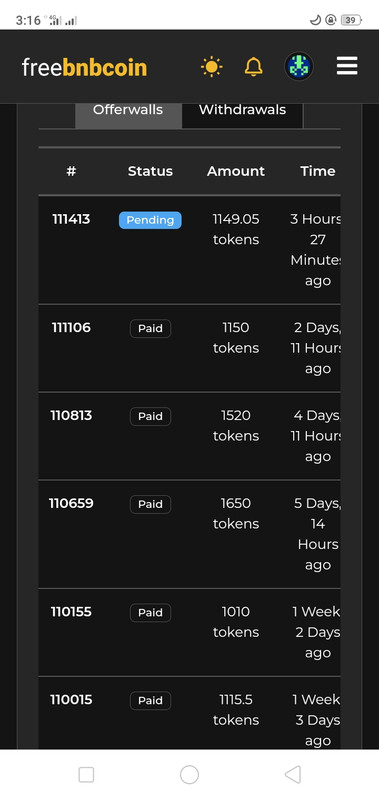
Task: Open the user avatar profile menu
Action: pos(298,66)
